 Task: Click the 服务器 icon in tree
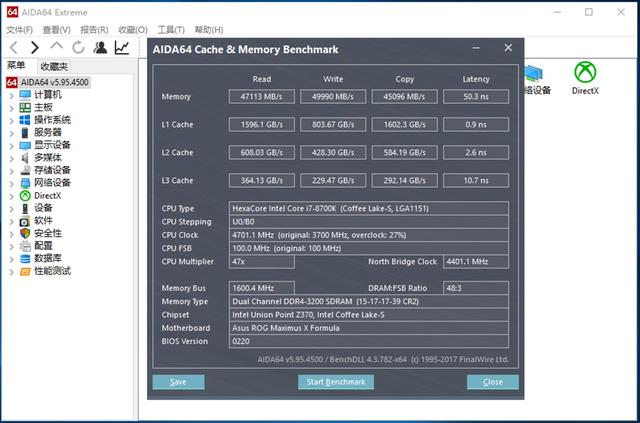[25, 133]
